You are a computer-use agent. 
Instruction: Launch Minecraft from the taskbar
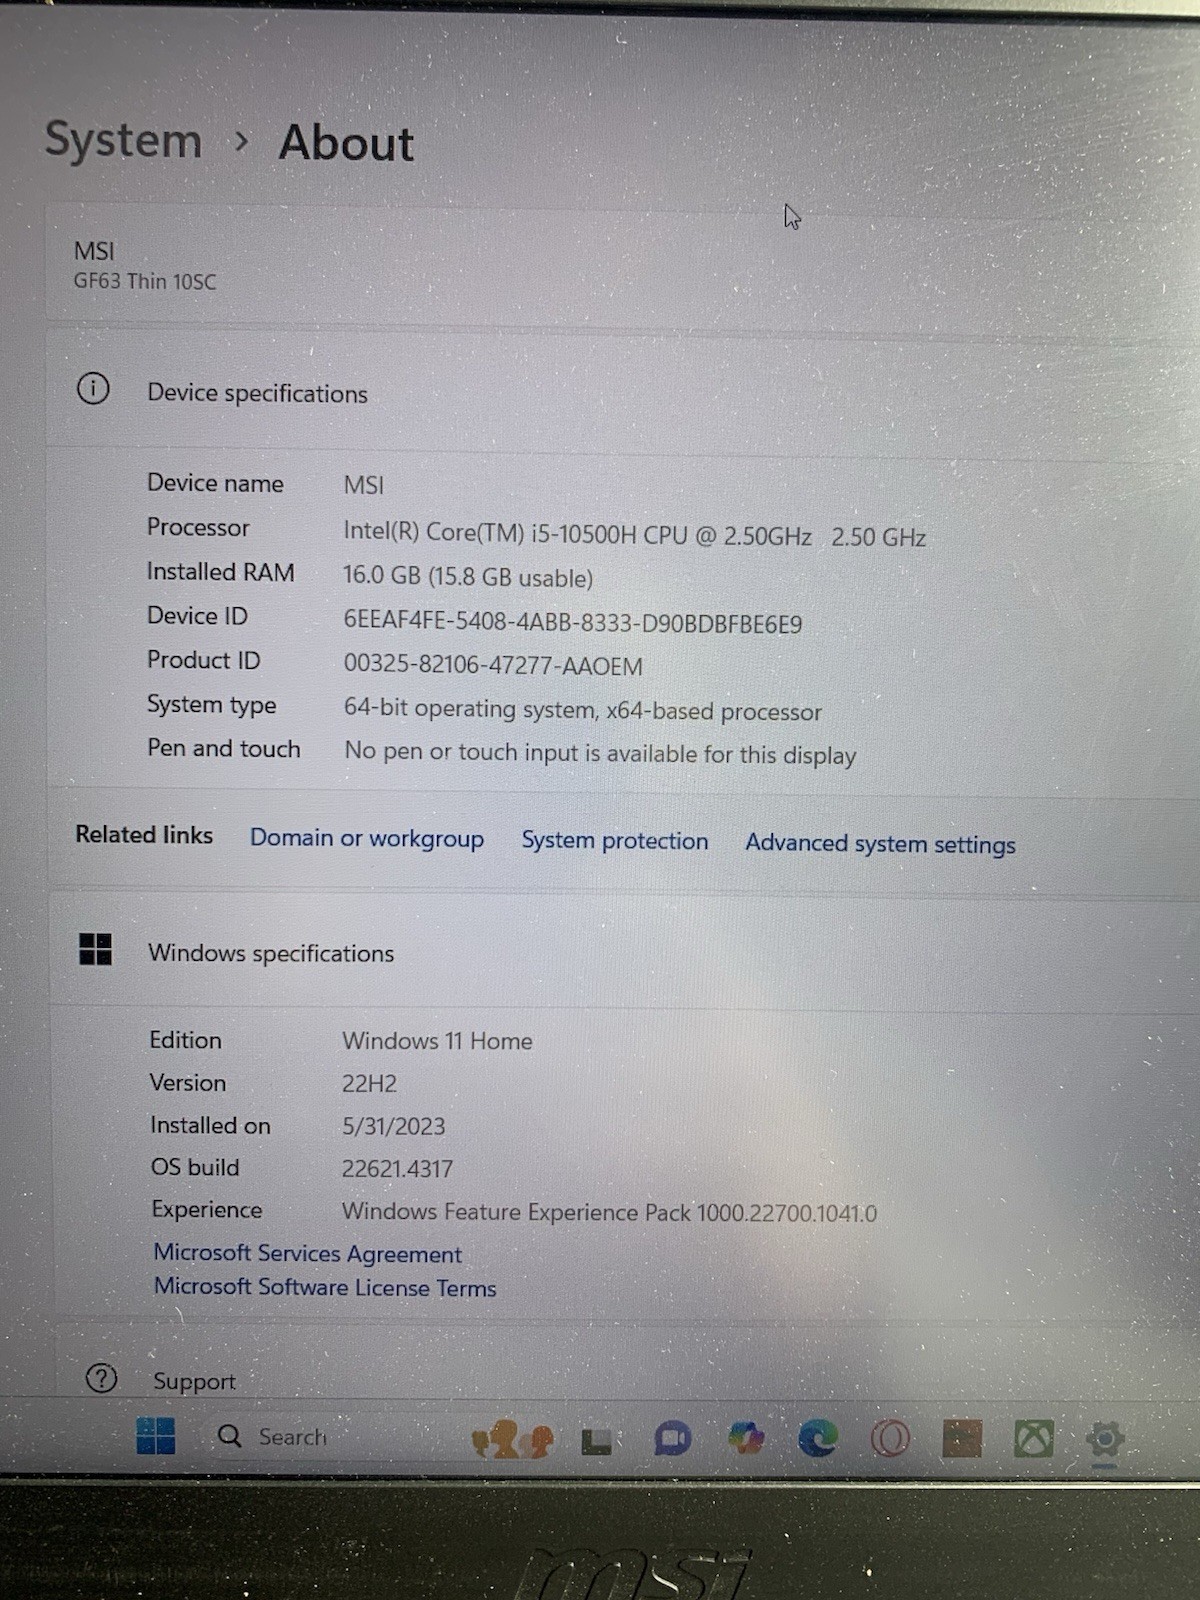[962, 1439]
